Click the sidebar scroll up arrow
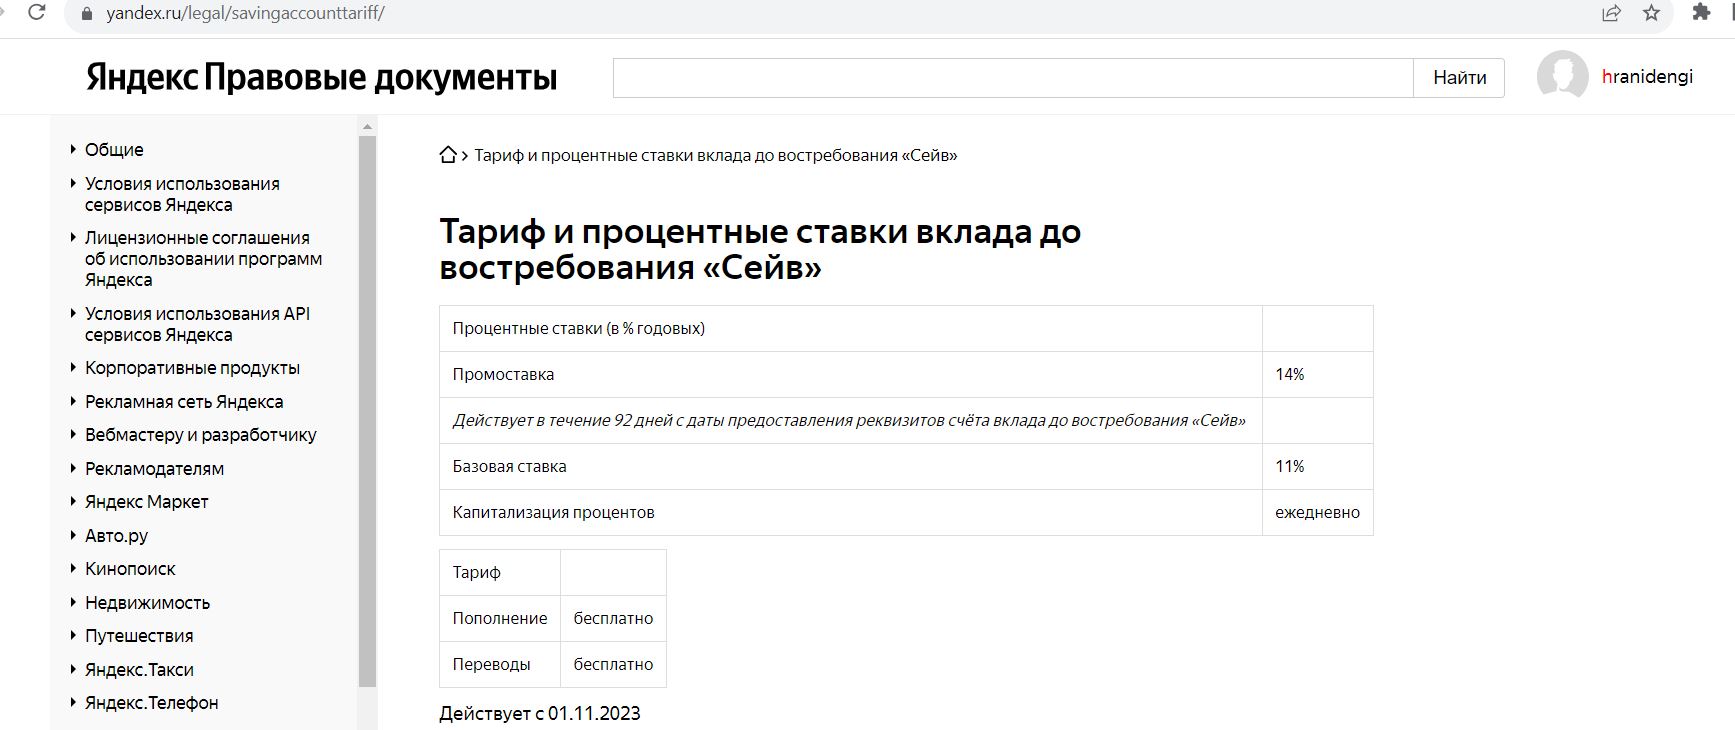 click(x=367, y=126)
